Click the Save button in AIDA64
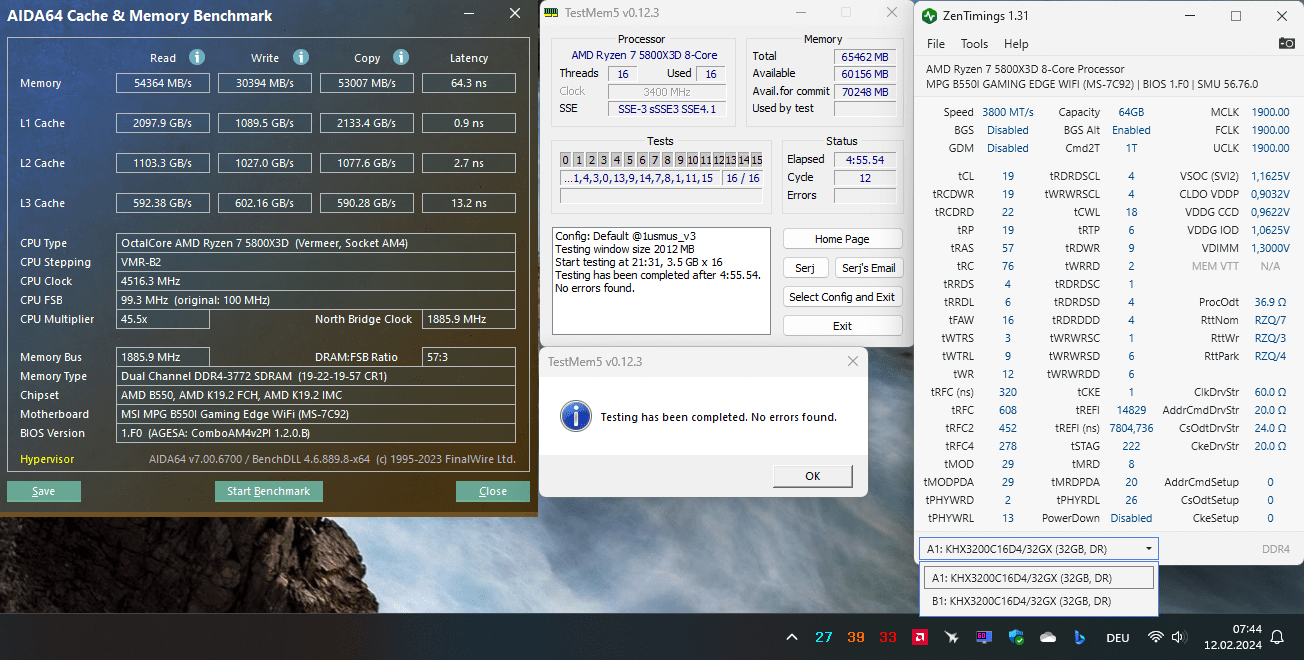The height and width of the screenshot is (660, 1304). click(x=44, y=491)
